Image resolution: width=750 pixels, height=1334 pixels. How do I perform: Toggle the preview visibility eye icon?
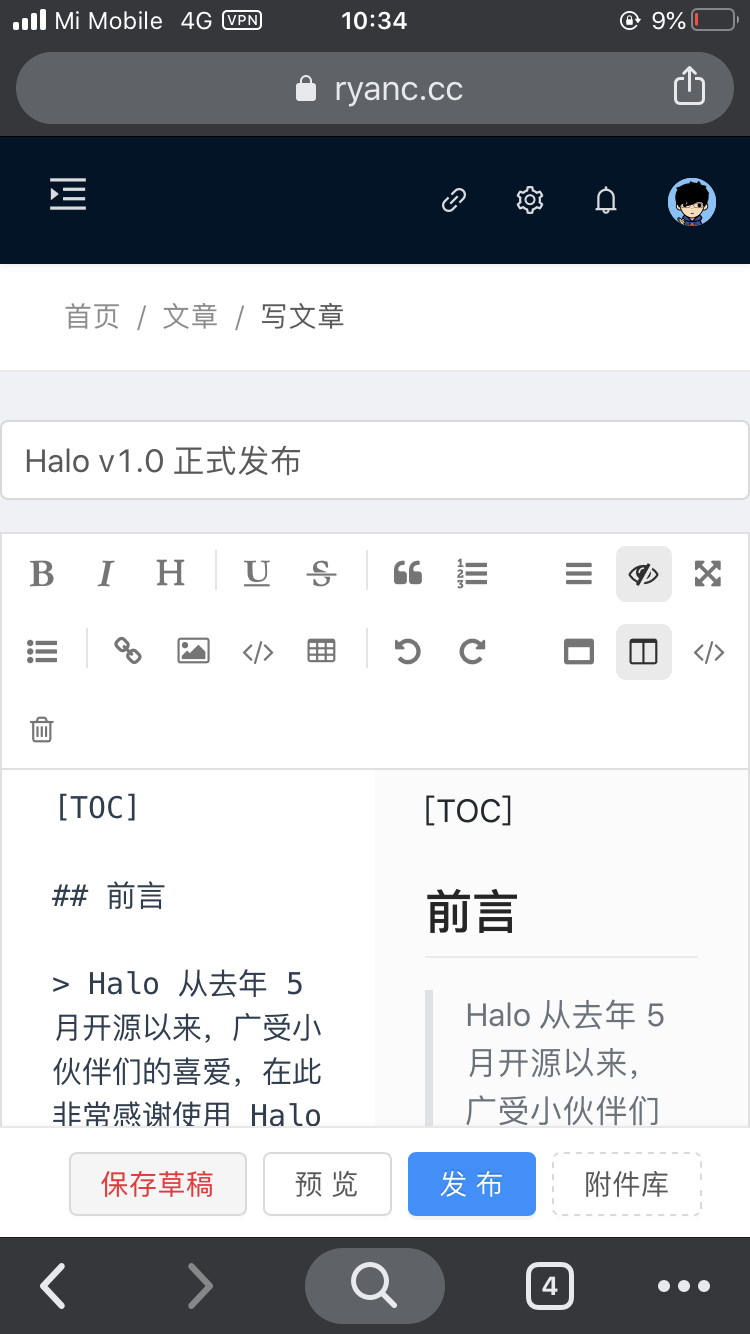[x=643, y=573]
